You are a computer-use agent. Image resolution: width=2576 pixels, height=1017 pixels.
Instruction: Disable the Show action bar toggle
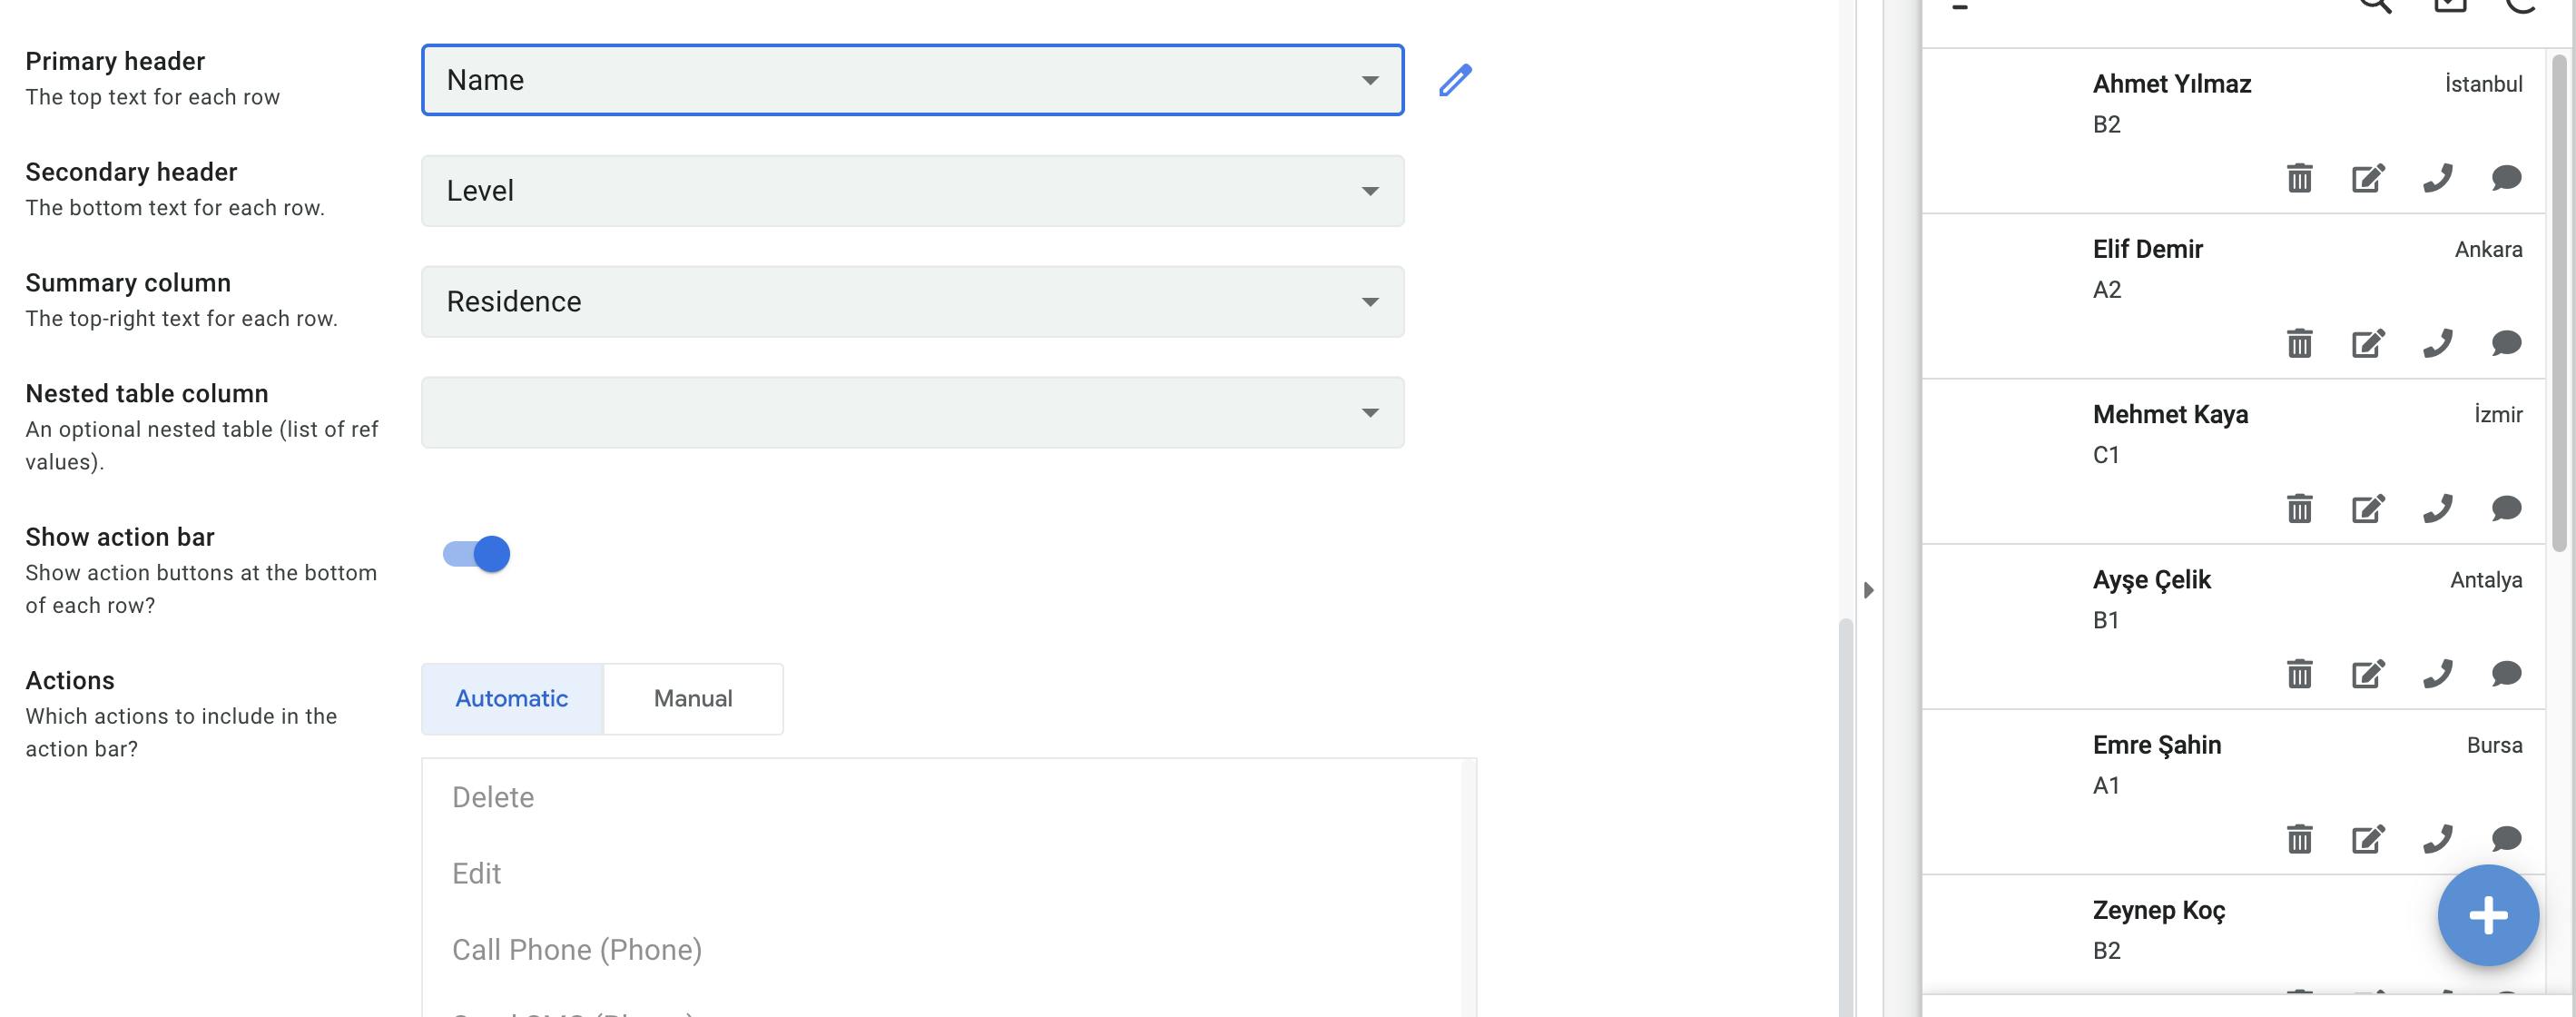click(477, 554)
